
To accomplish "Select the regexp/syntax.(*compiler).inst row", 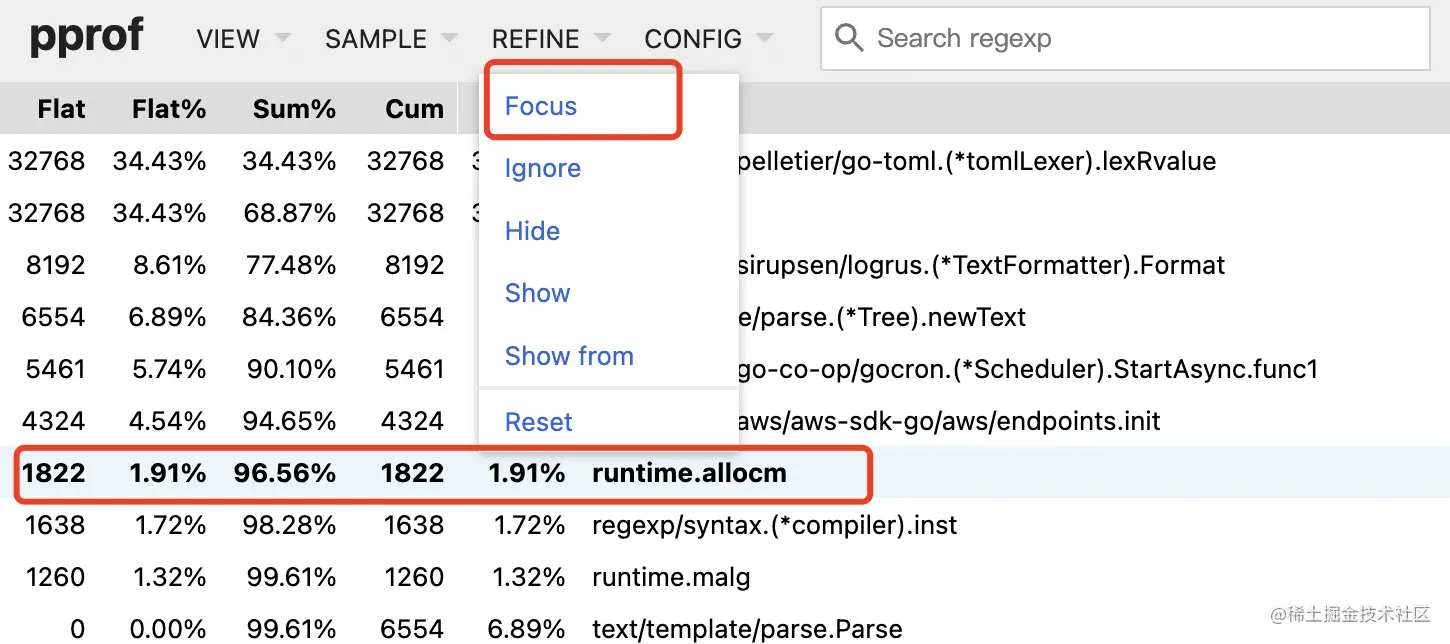I will (774, 525).
